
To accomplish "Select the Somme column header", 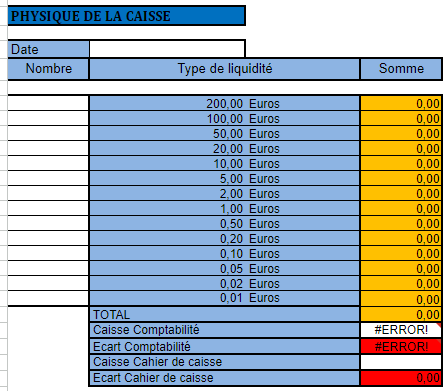I will tap(401, 69).
